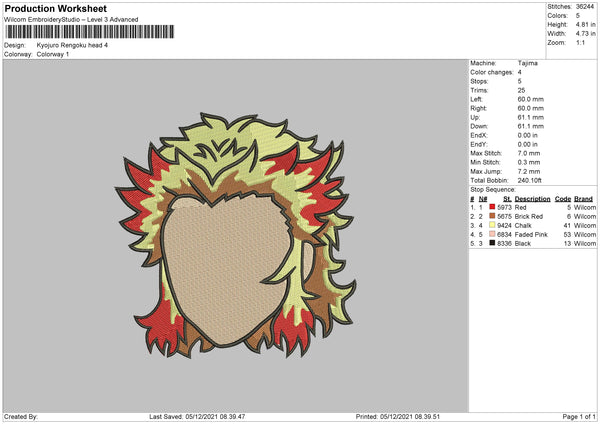The image size is (600, 424).
Task: Click the 'Production Worksheet' title
Action: pyautogui.click(x=55, y=8)
